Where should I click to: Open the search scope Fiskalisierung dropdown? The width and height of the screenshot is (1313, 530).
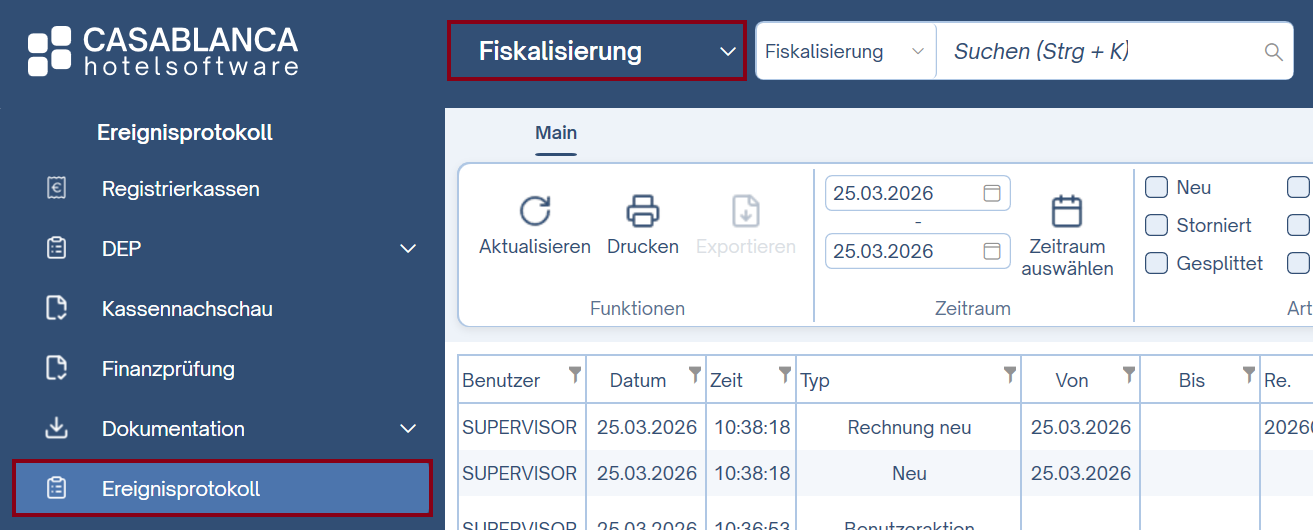(845, 51)
